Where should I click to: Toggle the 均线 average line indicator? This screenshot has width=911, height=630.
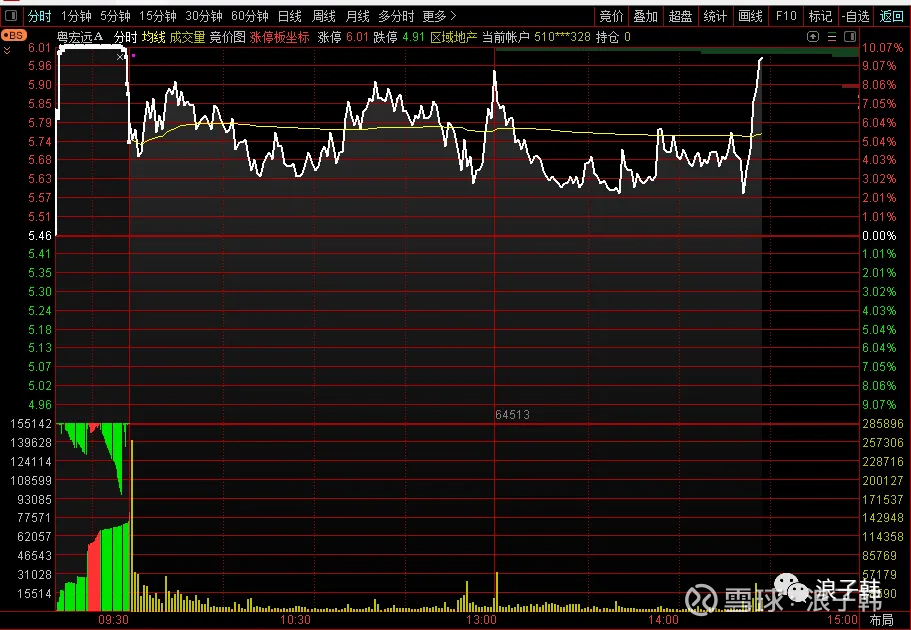[x=153, y=37]
